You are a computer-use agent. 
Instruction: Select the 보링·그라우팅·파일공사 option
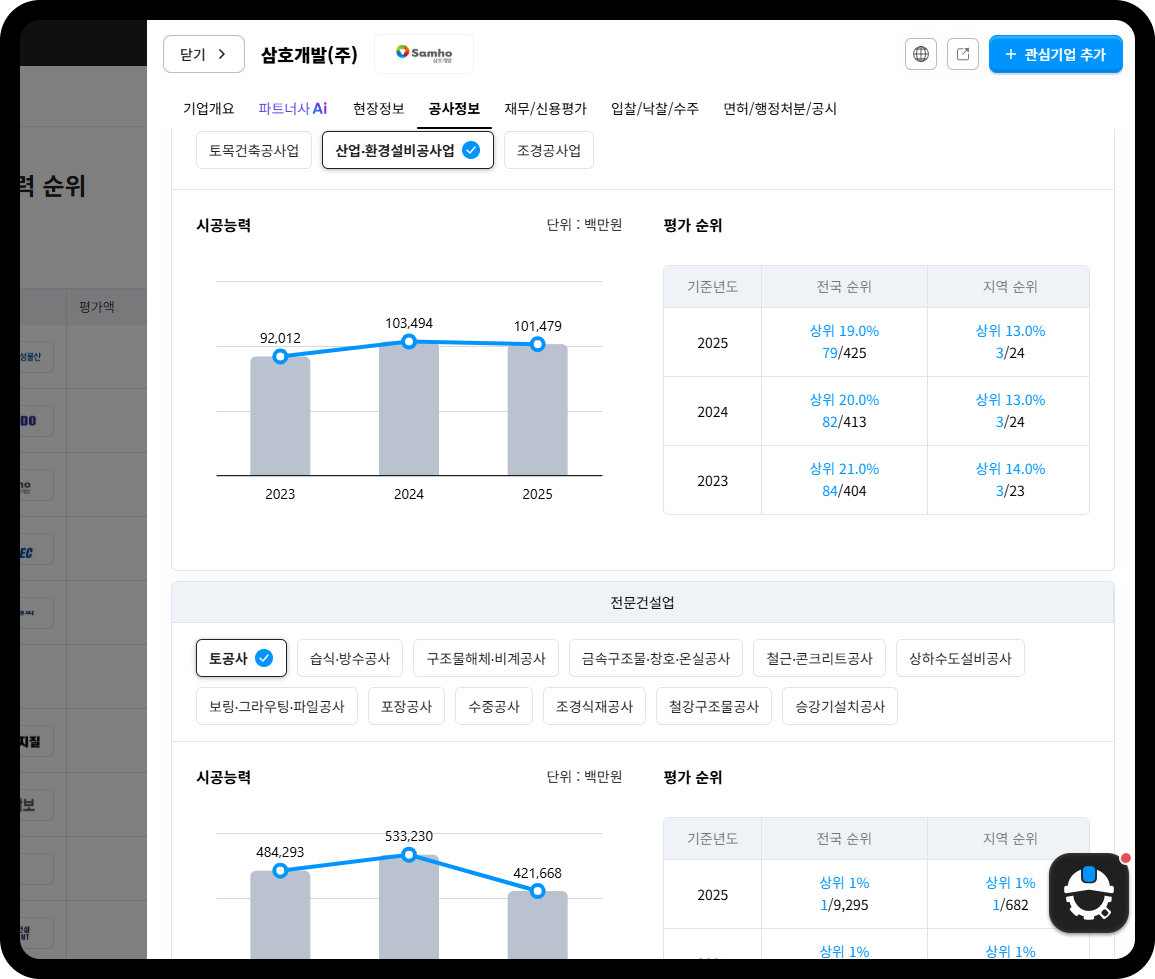tap(277, 706)
